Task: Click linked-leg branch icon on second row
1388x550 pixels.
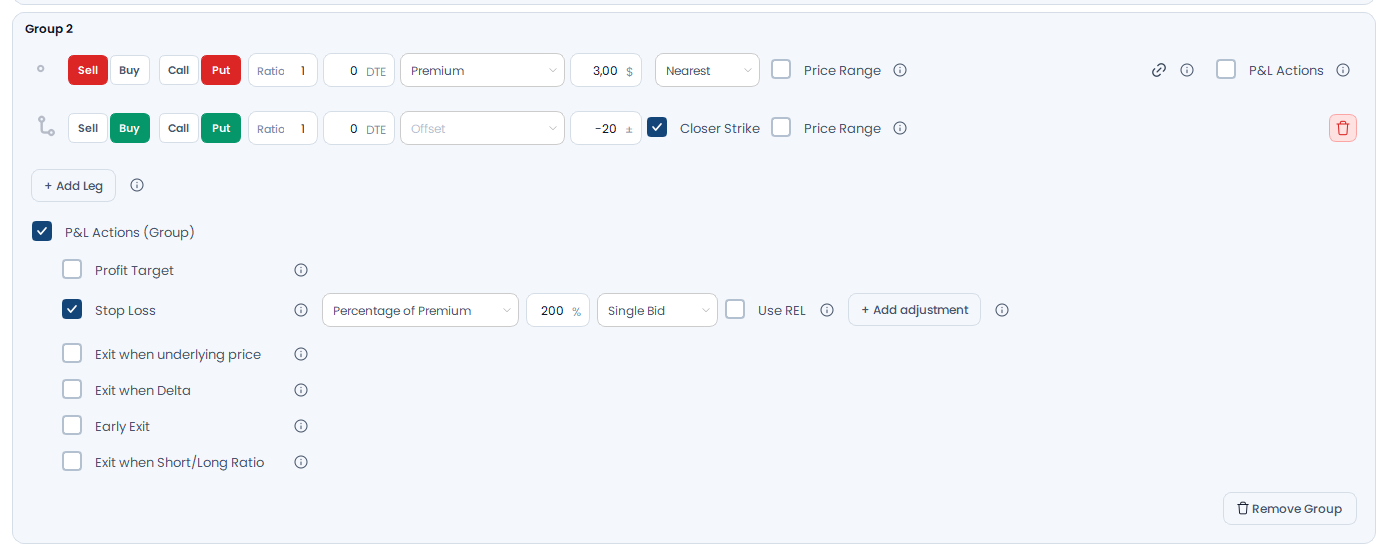Action: coord(46,126)
